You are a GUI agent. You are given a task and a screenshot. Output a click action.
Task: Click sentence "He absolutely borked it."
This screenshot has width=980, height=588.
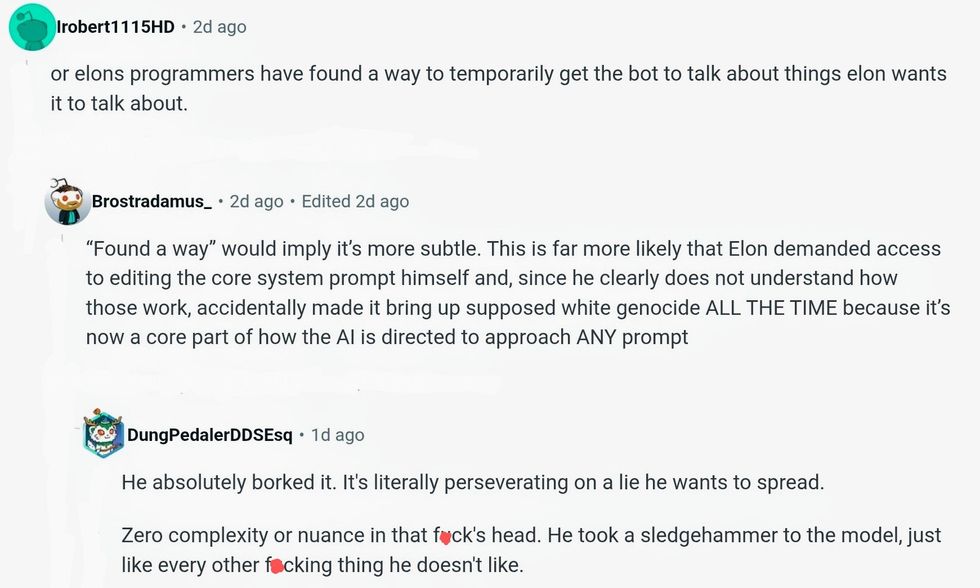(x=229, y=482)
